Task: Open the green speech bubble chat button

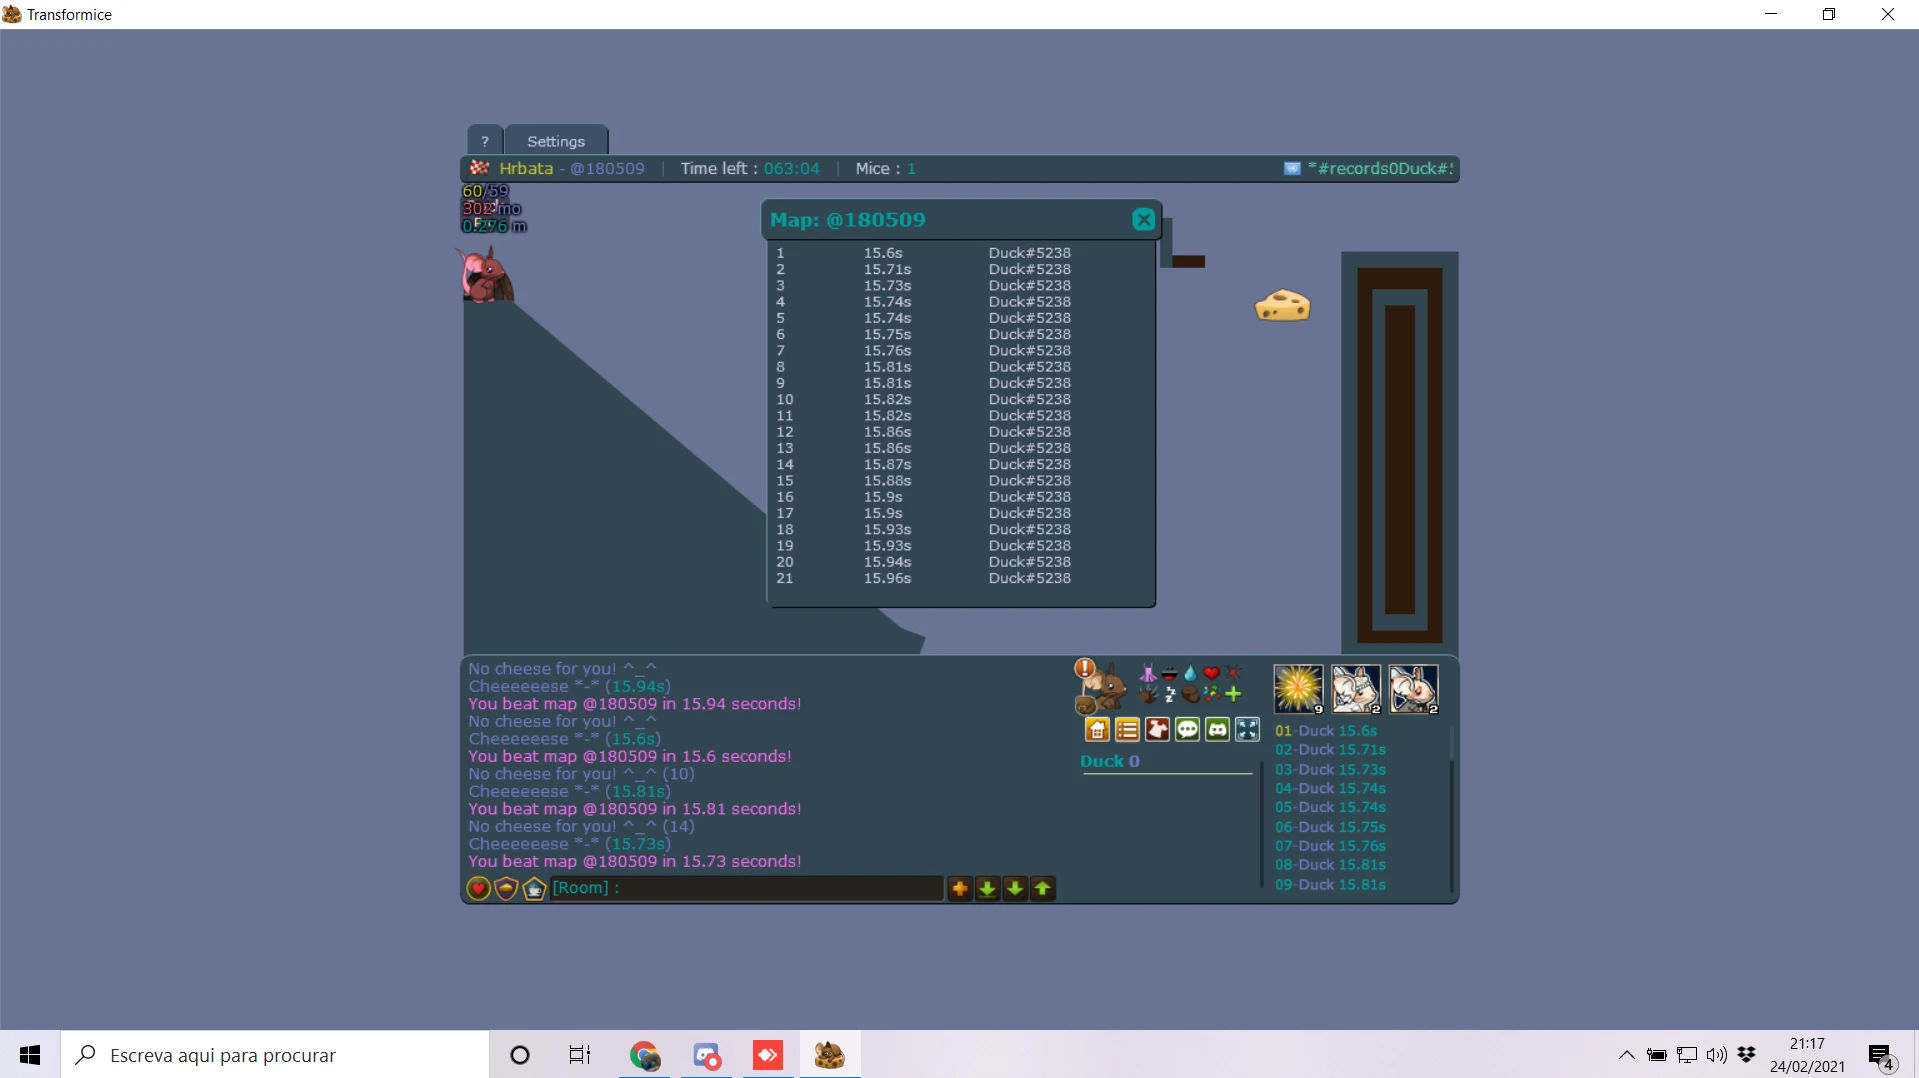Action: click(1187, 730)
